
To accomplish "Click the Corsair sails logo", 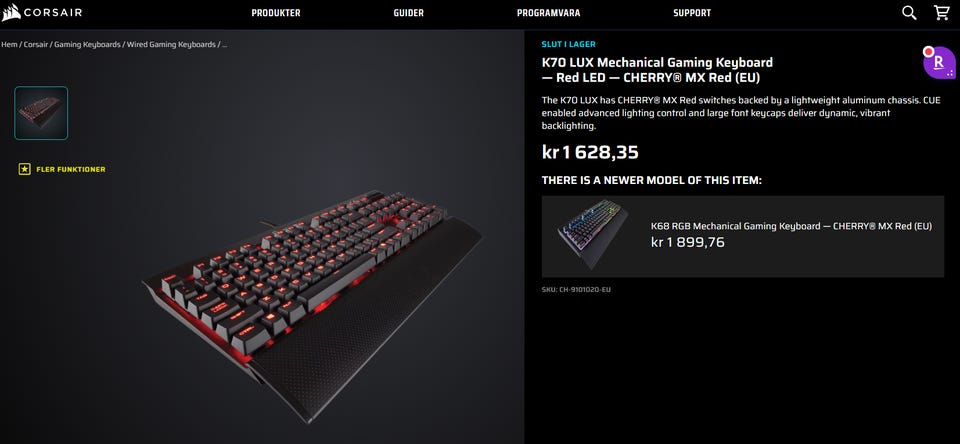I will click(x=11, y=13).
